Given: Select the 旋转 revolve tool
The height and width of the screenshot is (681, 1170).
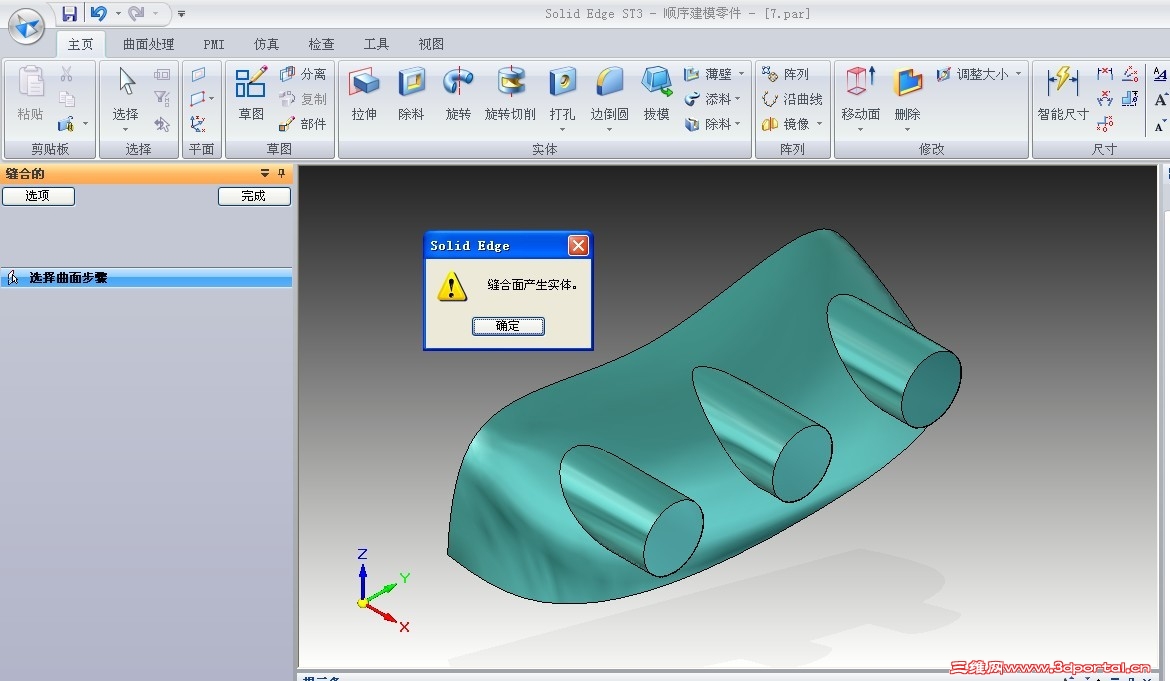Looking at the screenshot, I should [x=458, y=93].
